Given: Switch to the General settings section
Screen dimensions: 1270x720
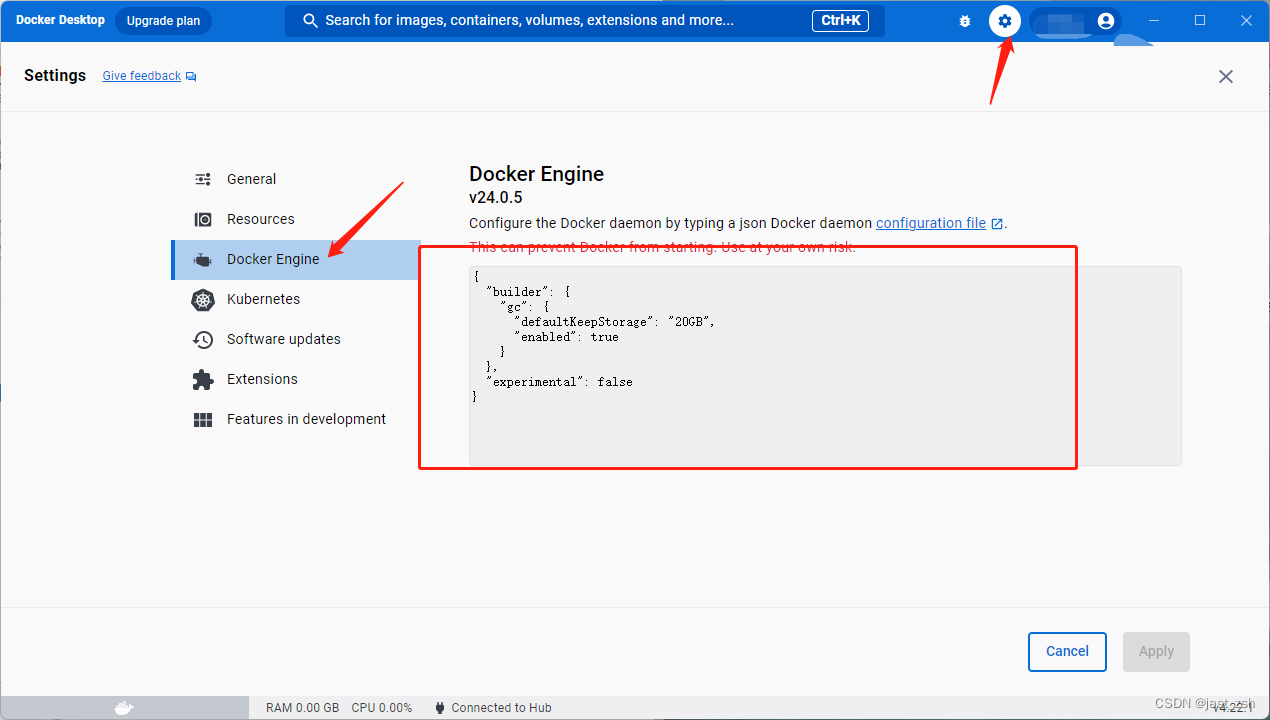Looking at the screenshot, I should click(x=253, y=179).
